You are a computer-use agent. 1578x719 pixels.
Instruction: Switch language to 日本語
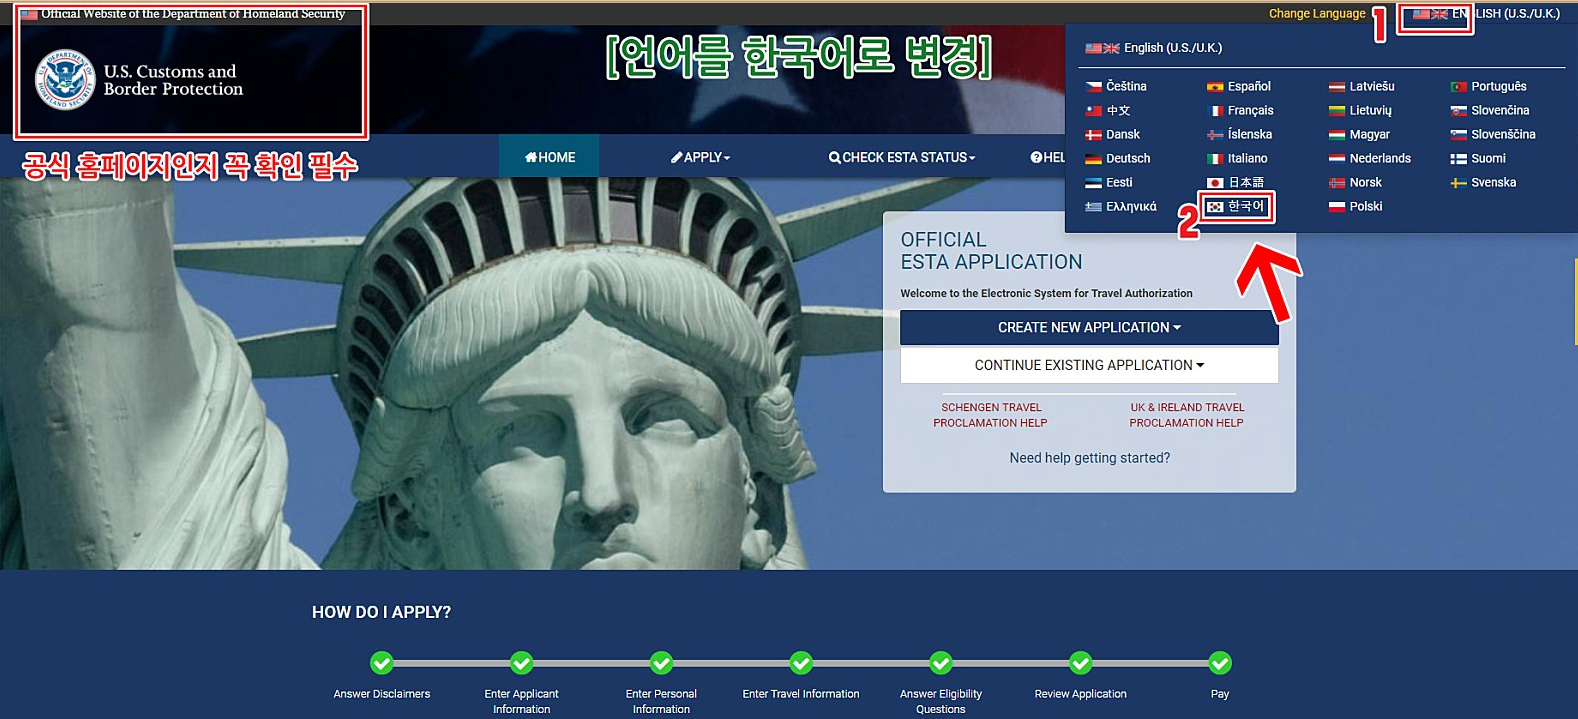pyautogui.click(x=1236, y=182)
